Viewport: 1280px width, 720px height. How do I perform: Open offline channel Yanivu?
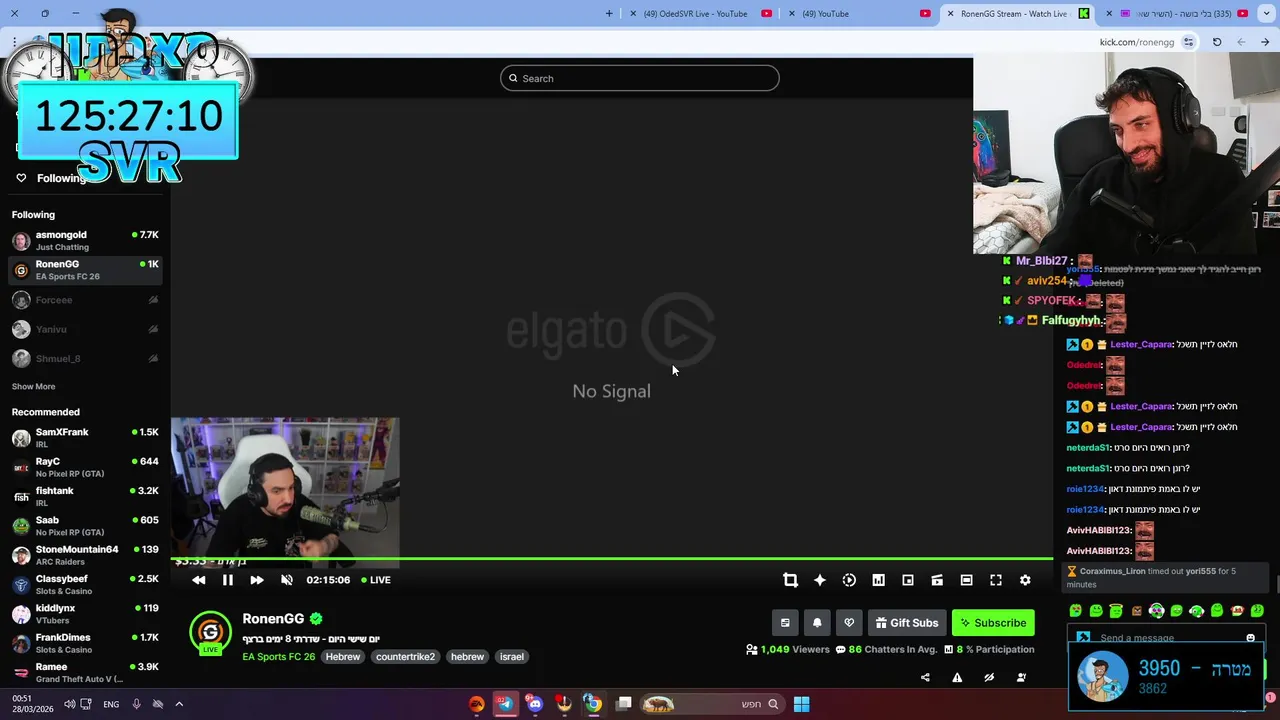coord(85,329)
